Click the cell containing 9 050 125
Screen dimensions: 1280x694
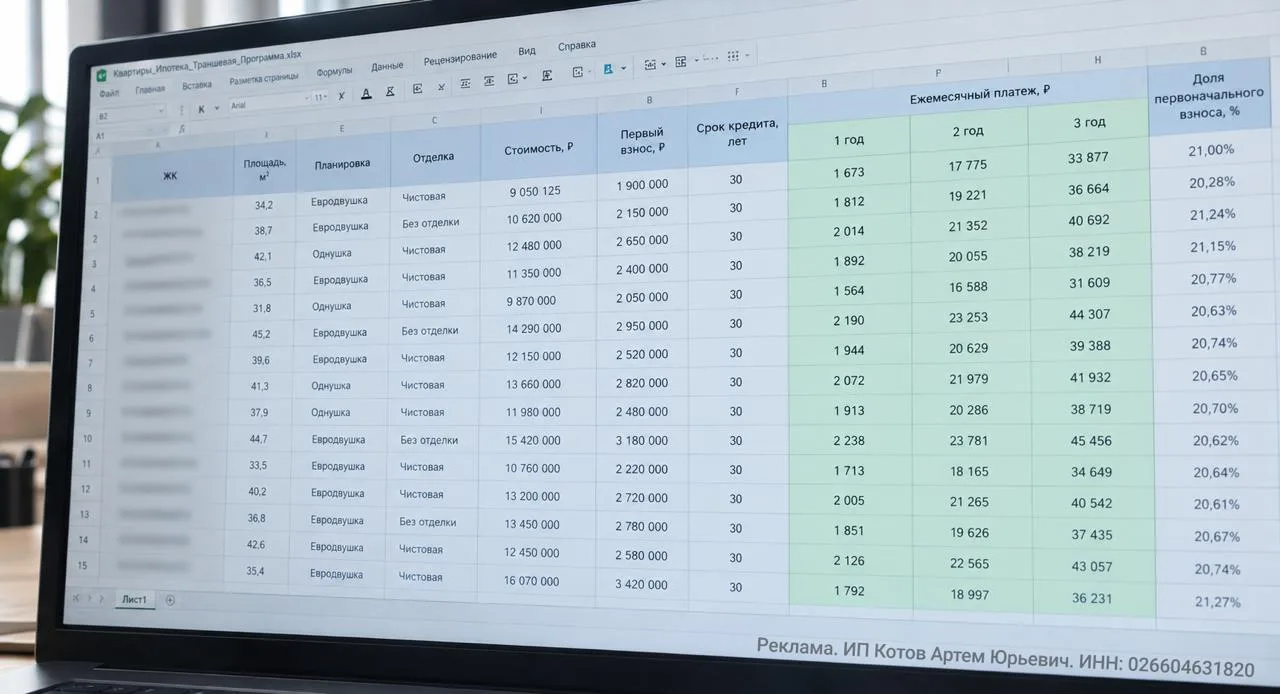(535, 191)
